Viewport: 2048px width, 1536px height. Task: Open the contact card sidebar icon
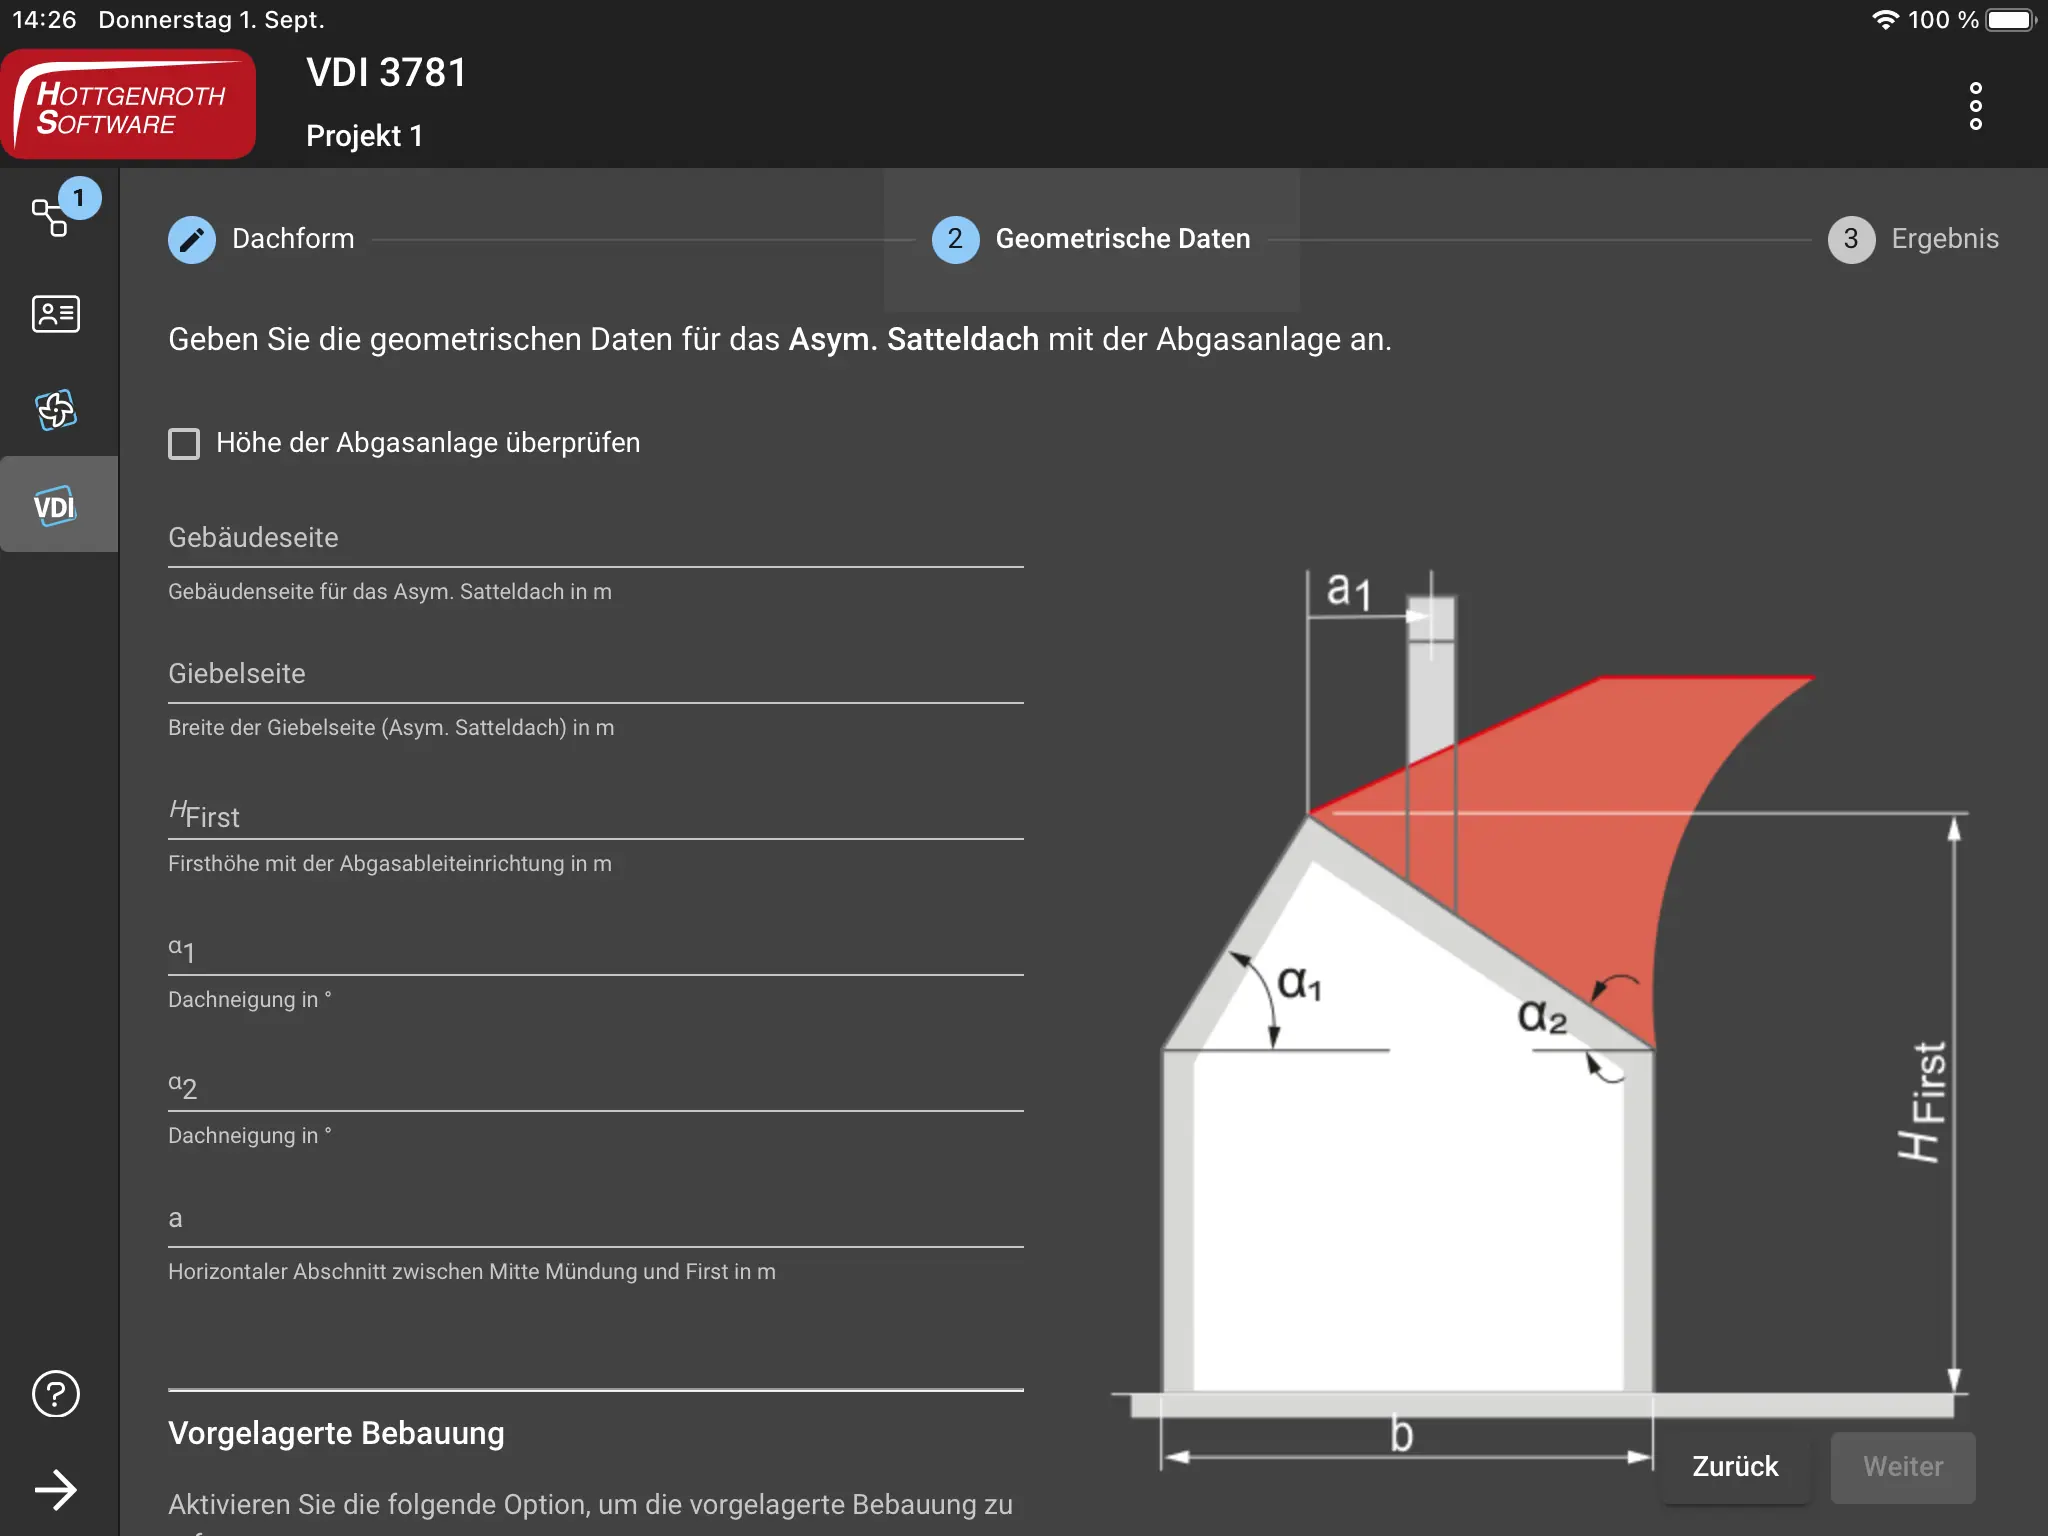click(56, 314)
